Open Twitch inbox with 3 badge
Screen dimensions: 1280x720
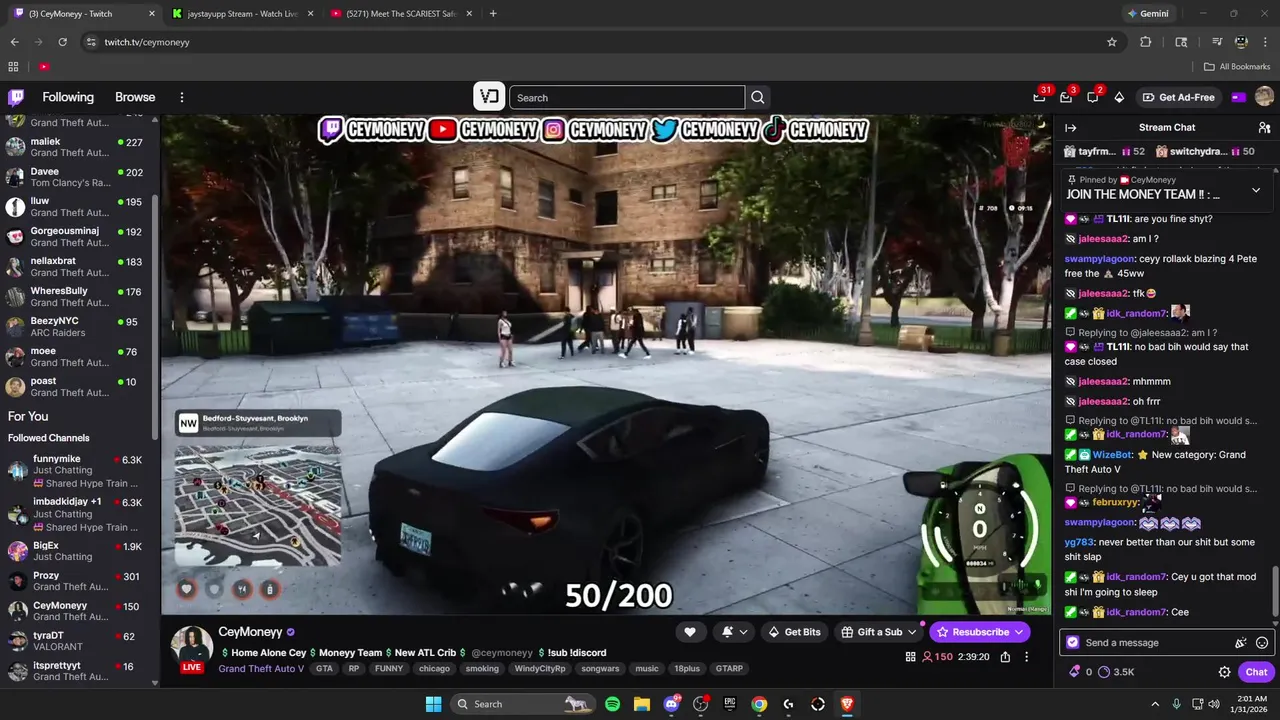[x=1066, y=97]
